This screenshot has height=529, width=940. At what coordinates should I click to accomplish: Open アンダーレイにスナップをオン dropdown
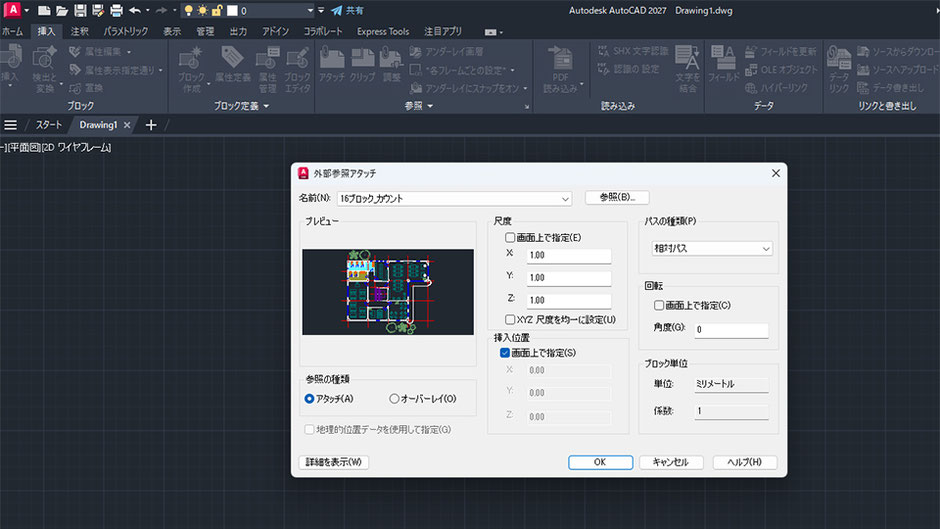tap(525, 88)
